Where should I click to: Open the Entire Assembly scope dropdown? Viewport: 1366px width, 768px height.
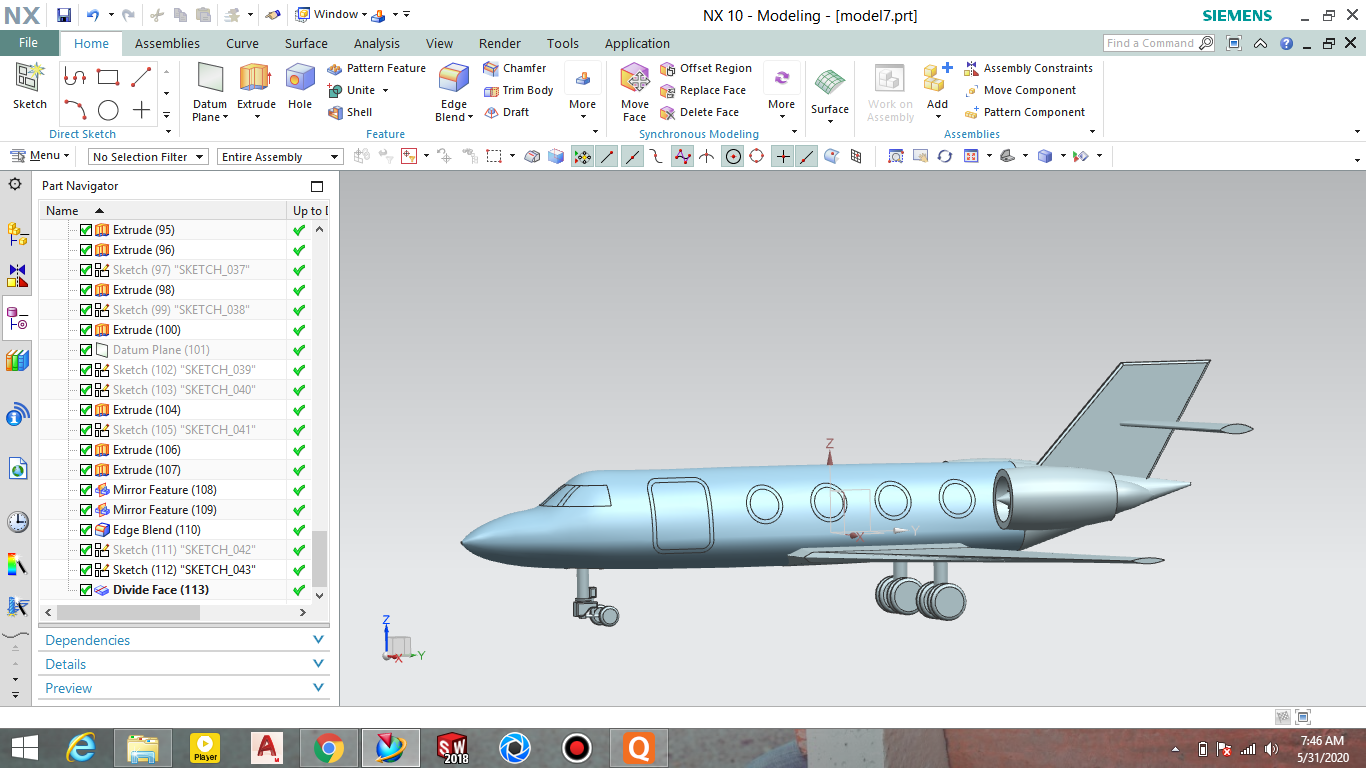click(x=280, y=157)
